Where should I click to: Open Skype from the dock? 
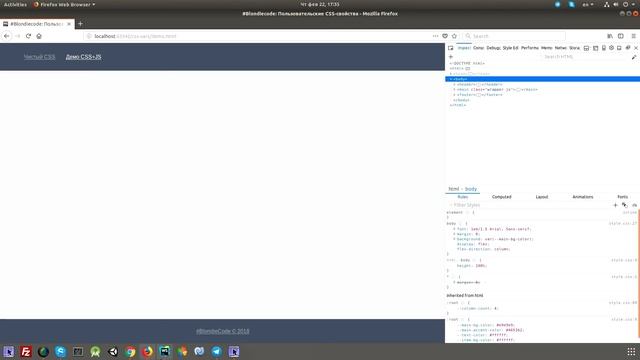pyautogui.click(x=60, y=351)
